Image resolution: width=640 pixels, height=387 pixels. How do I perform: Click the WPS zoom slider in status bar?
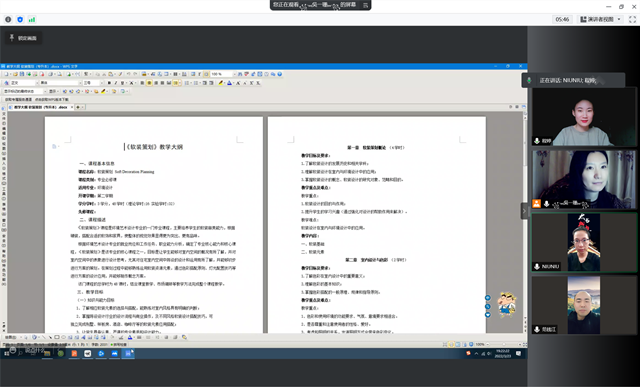pyautogui.click(x=505, y=345)
